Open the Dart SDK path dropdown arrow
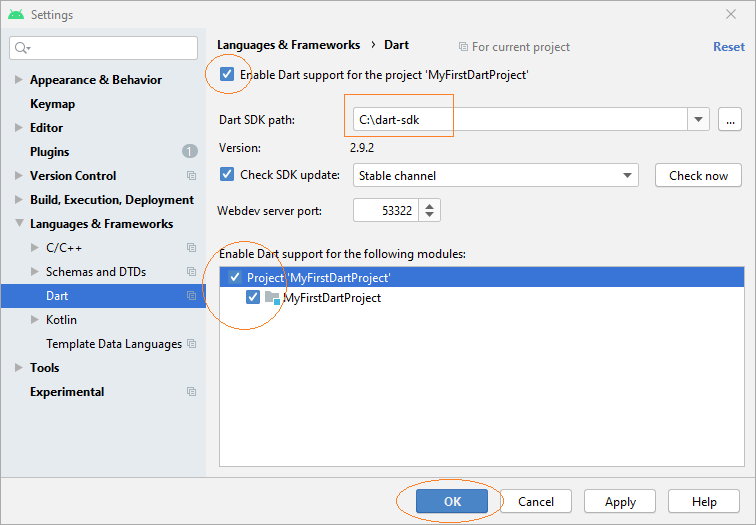 [x=698, y=120]
